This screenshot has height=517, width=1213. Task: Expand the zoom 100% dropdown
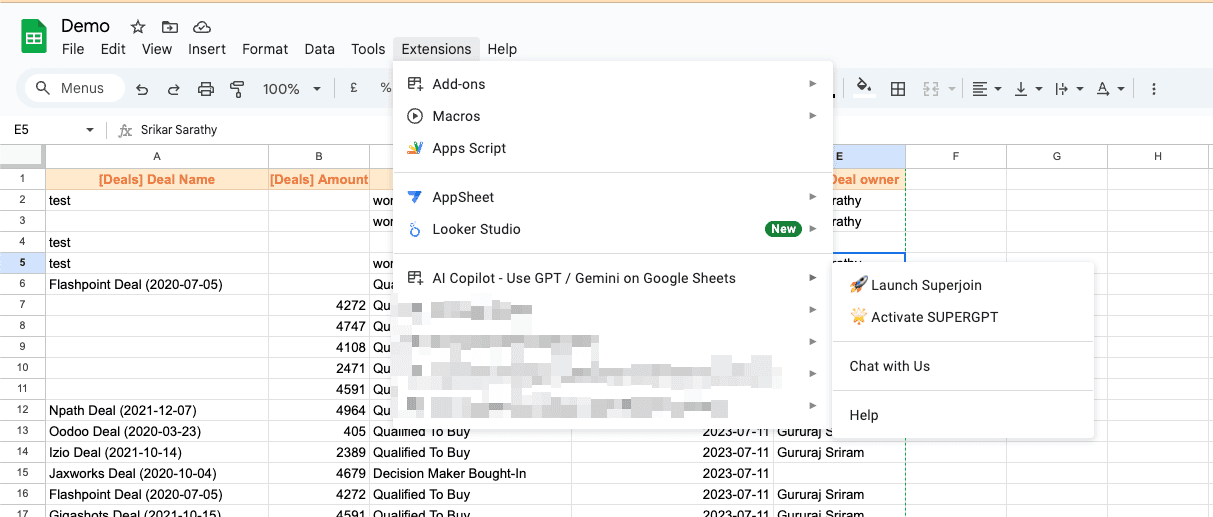click(x=317, y=89)
